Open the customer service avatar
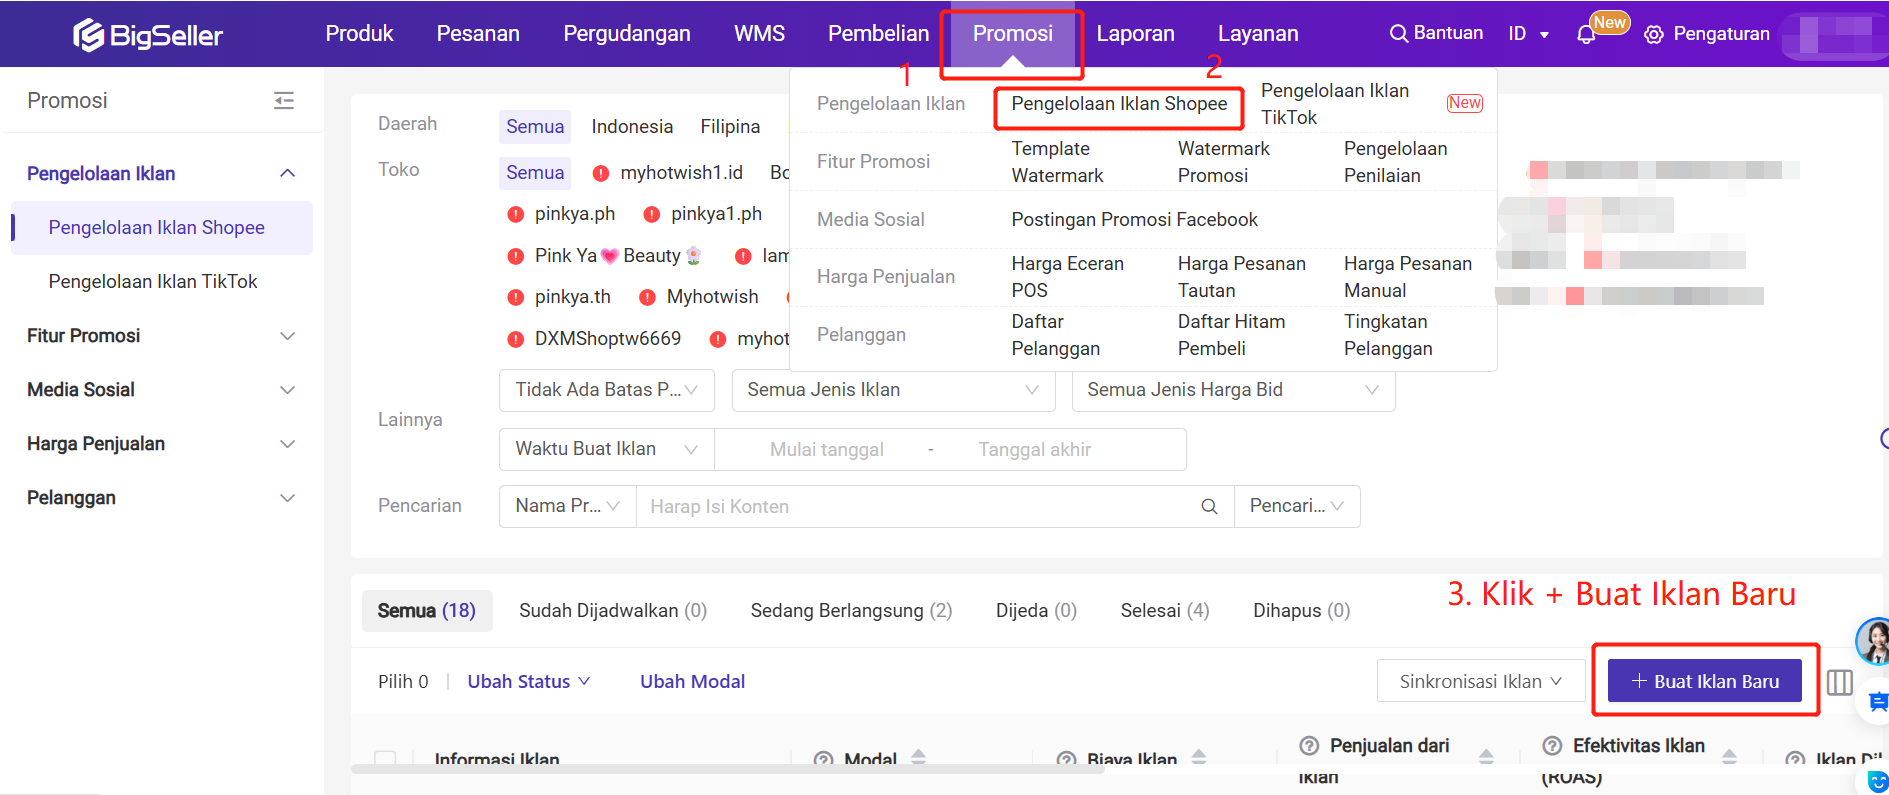Image resolution: width=1889 pixels, height=795 pixels. (x=1873, y=641)
